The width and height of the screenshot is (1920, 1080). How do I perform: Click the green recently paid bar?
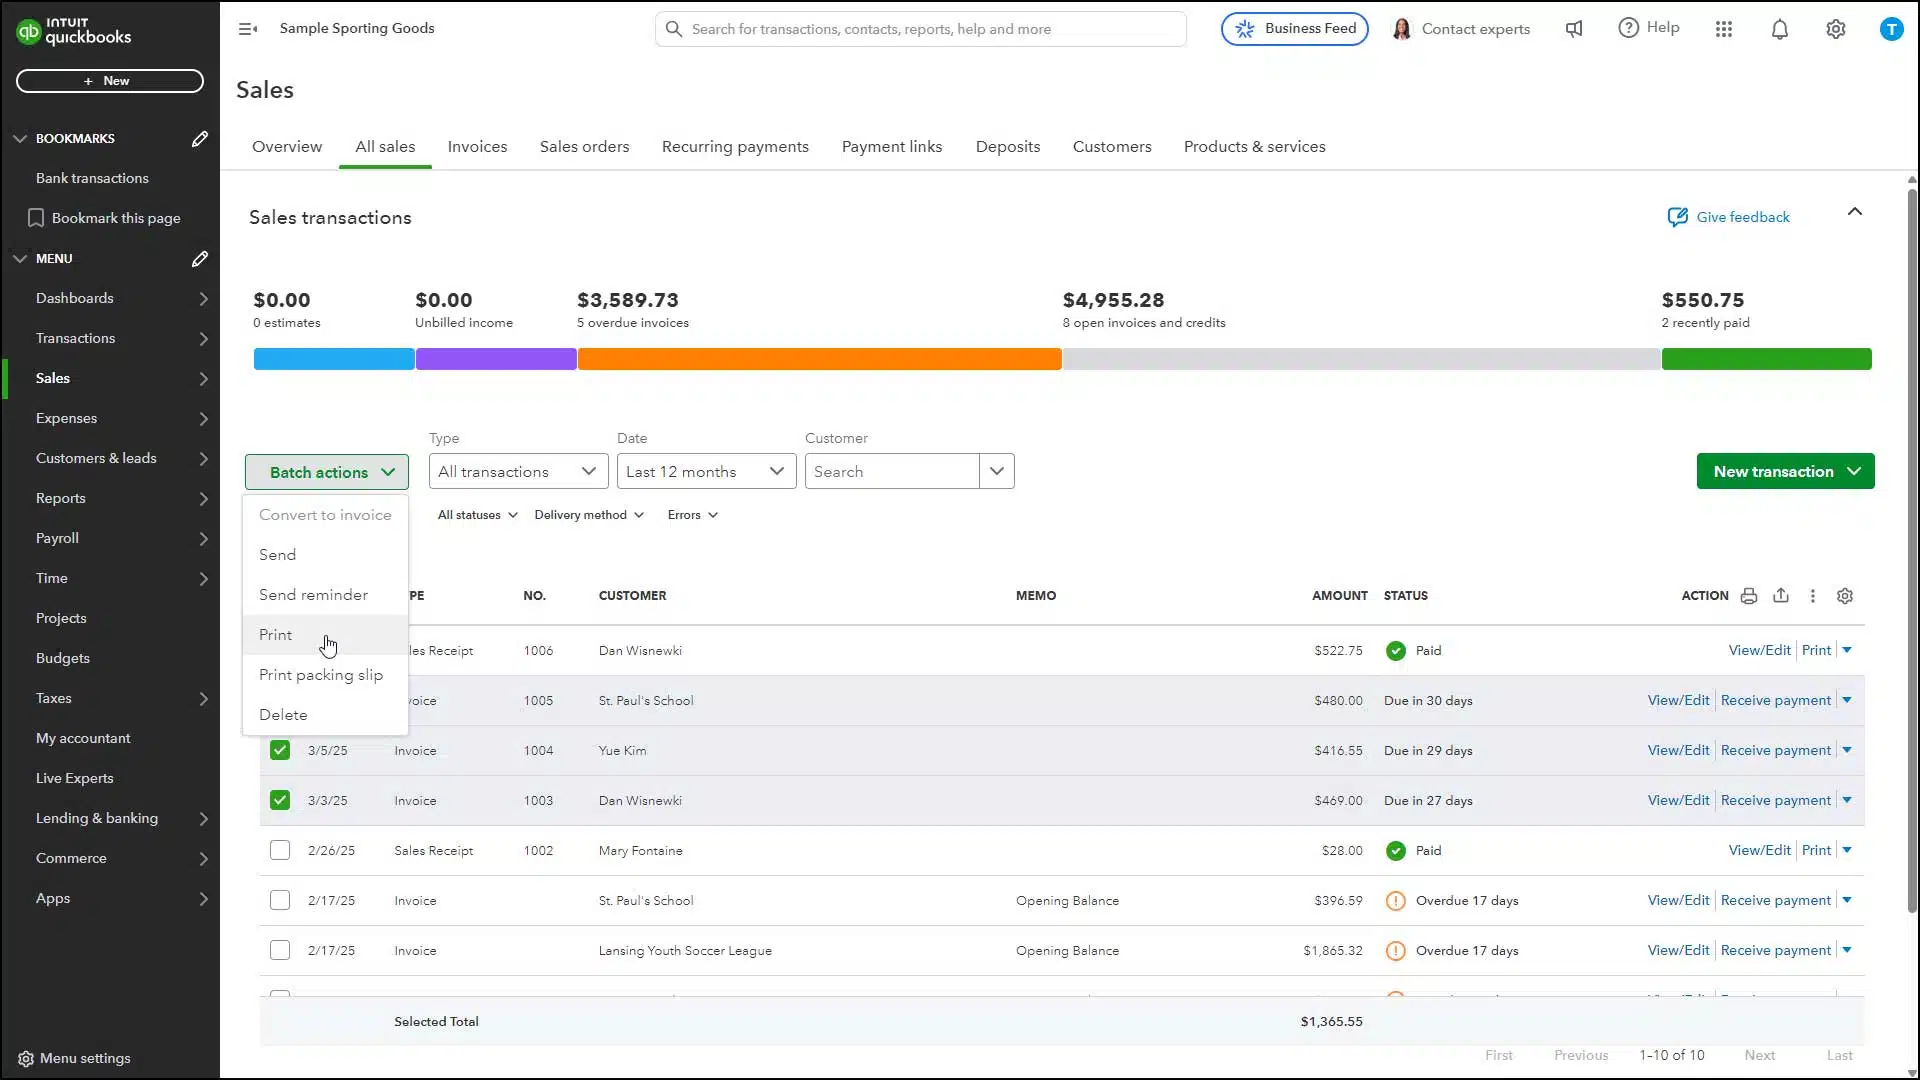pos(1766,360)
